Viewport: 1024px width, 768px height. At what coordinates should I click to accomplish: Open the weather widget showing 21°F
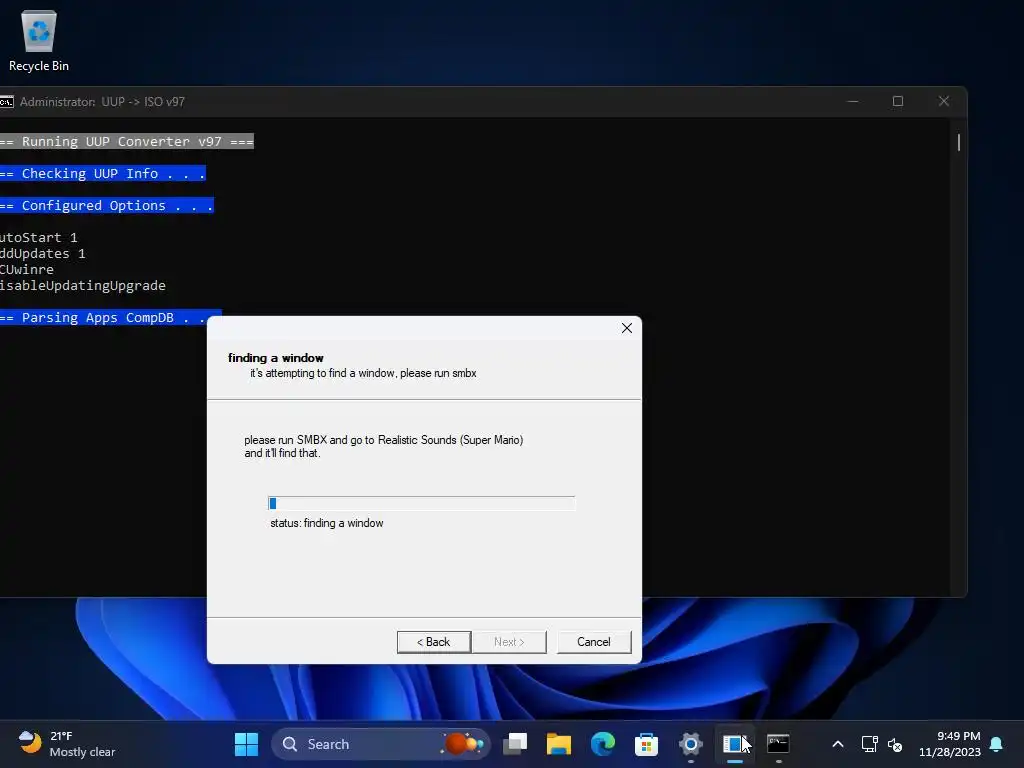(x=67, y=744)
